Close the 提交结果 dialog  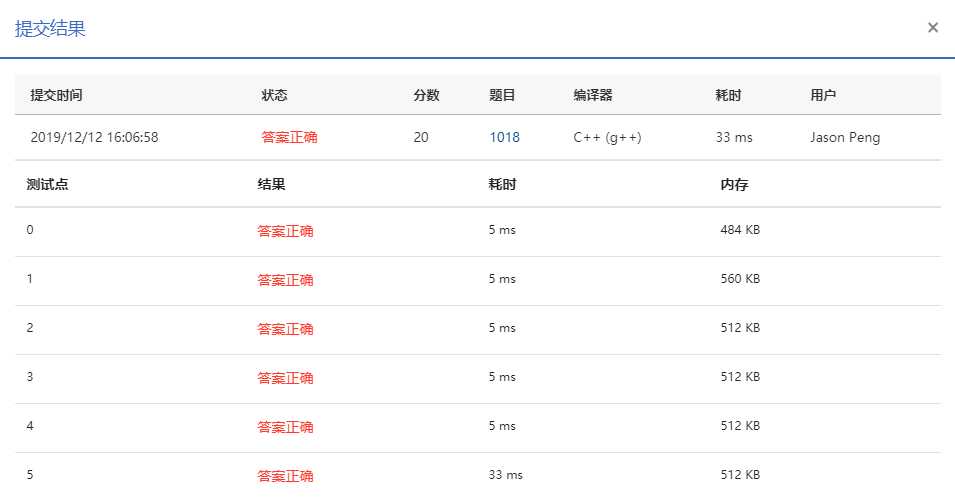(x=932, y=28)
